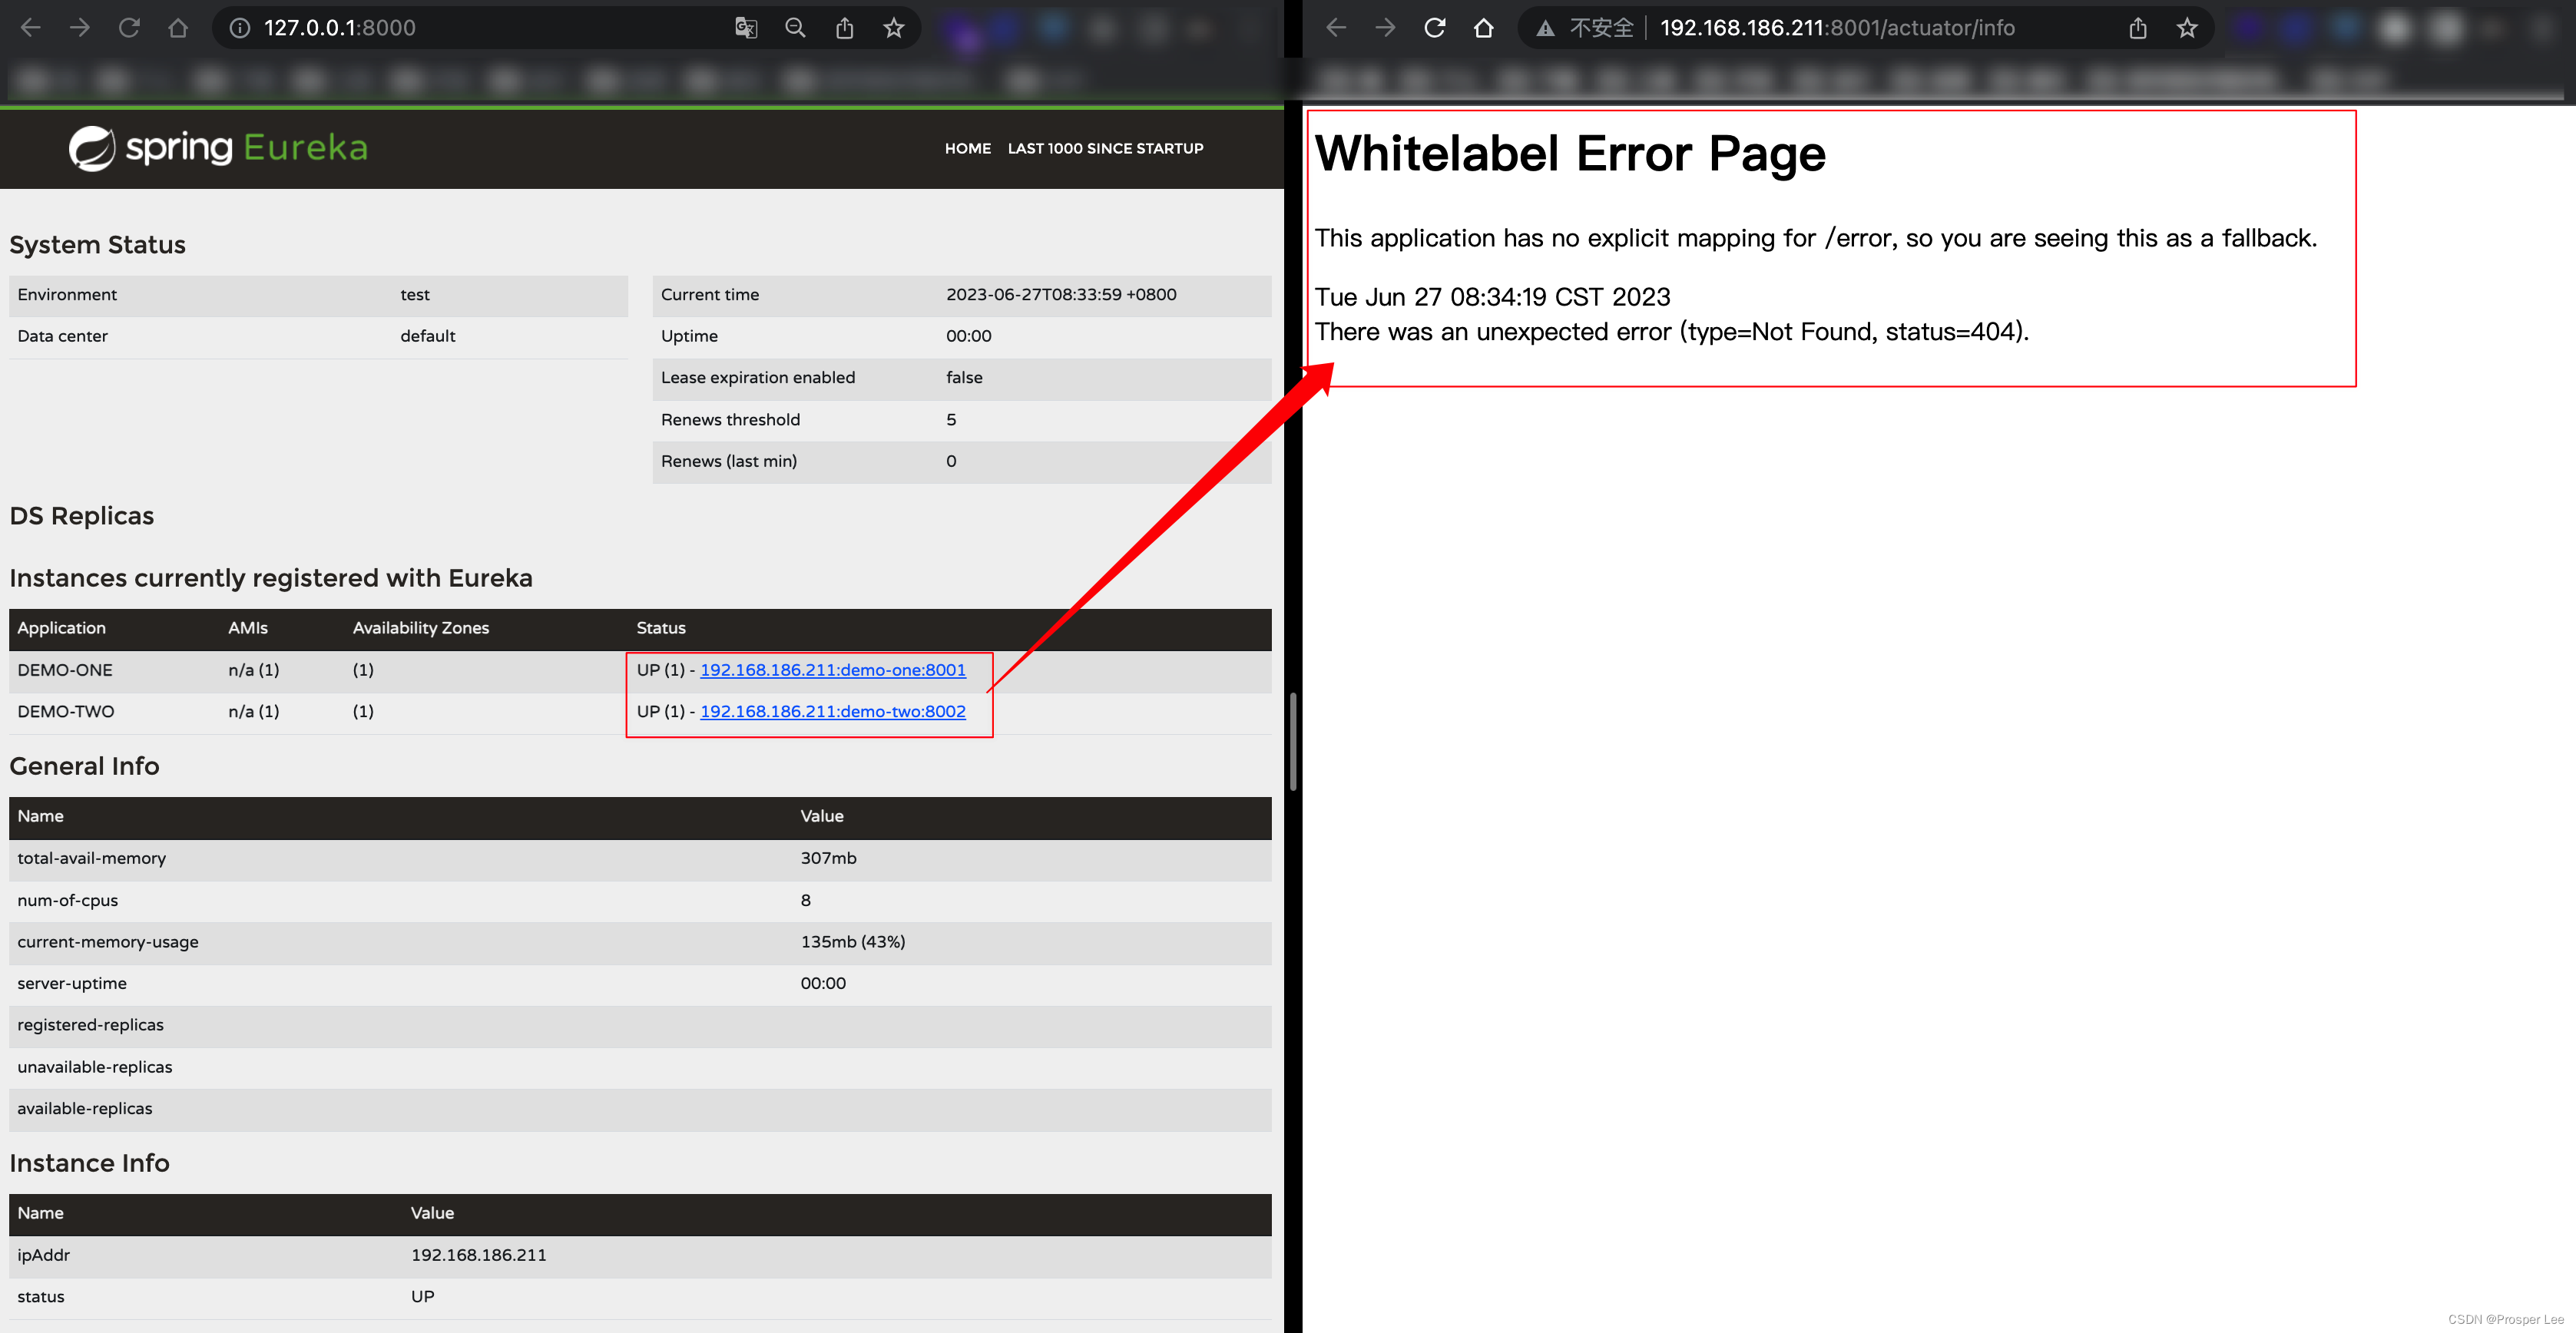The width and height of the screenshot is (2576, 1333).
Task: Click the Lease expiration enabled value 'false'
Action: pyautogui.click(x=964, y=378)
